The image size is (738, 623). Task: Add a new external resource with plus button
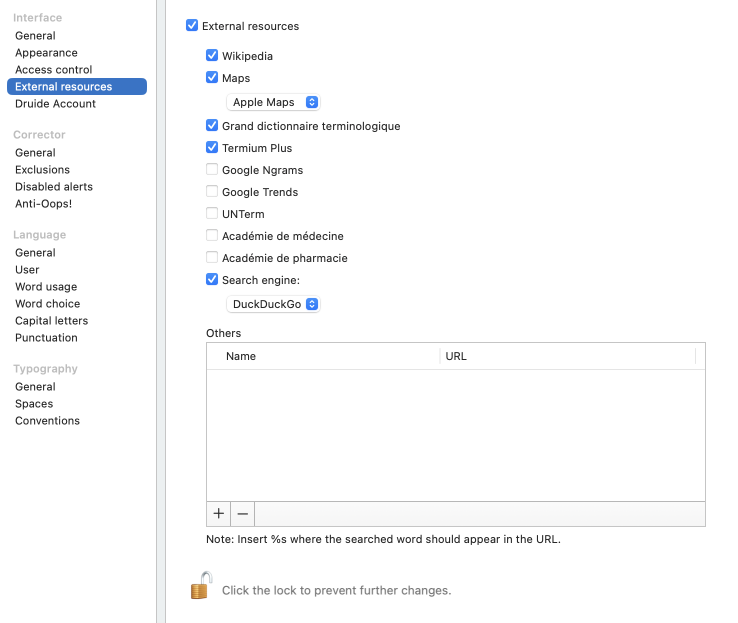(219, 514)
